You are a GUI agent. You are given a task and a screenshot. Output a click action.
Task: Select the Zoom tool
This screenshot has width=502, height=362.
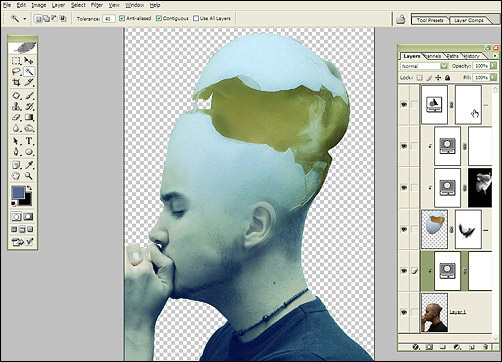[x=29, y=176]
